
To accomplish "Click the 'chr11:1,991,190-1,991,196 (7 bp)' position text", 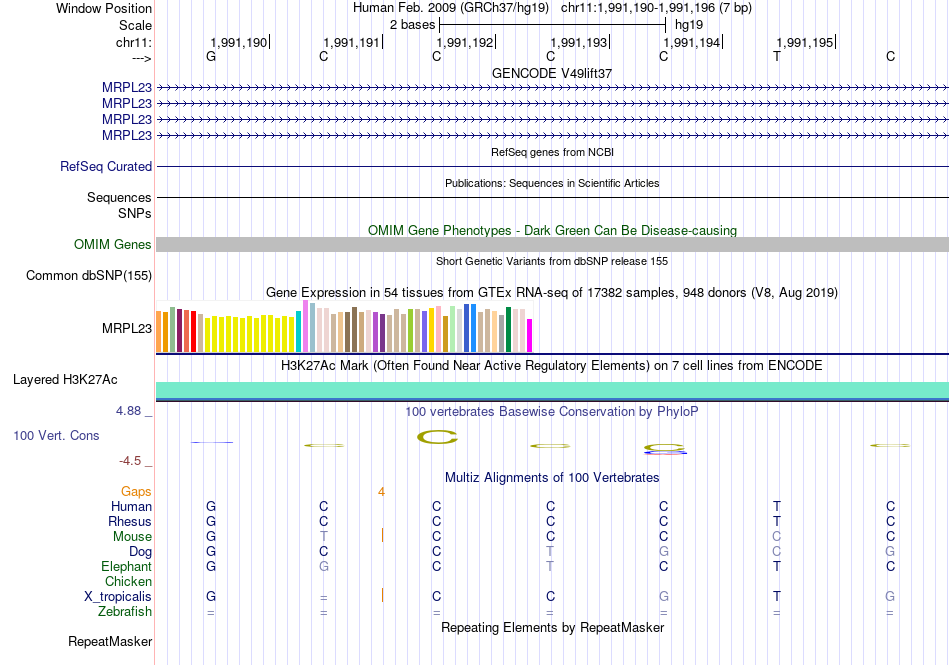I will (656, 8).
